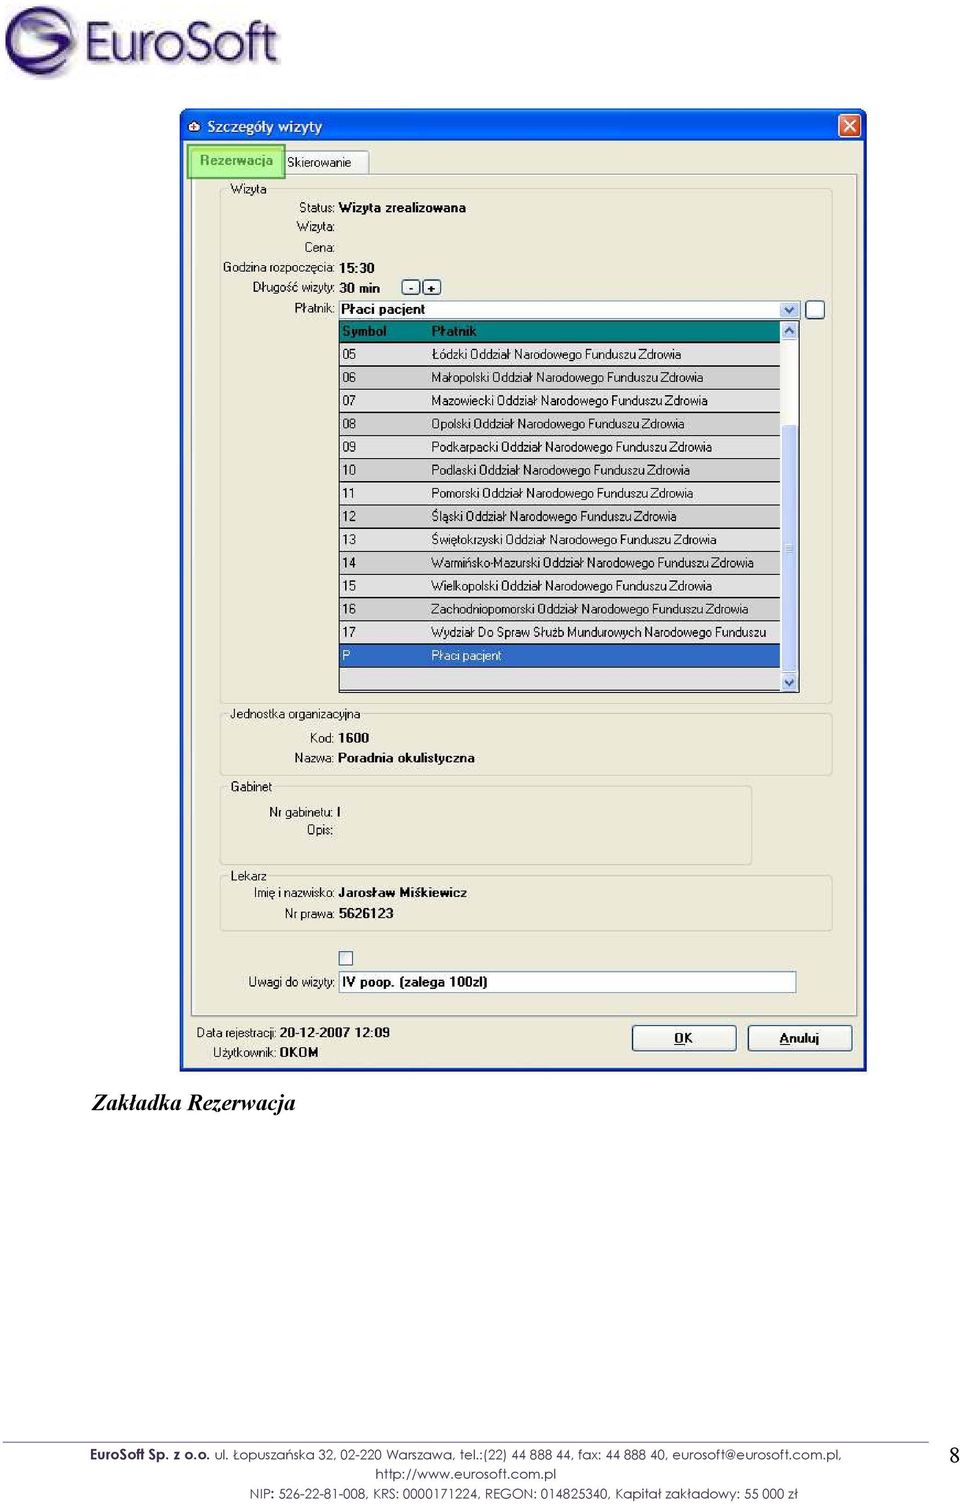Click the payer list scrollbar thumb
This screenshot has width=960, height=1504.
[789, 547]
